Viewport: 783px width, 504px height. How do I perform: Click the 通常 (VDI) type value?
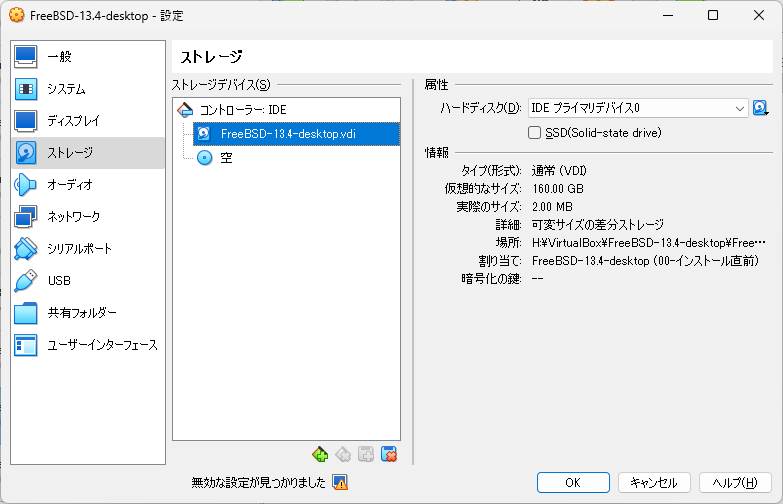pos(559,171)
